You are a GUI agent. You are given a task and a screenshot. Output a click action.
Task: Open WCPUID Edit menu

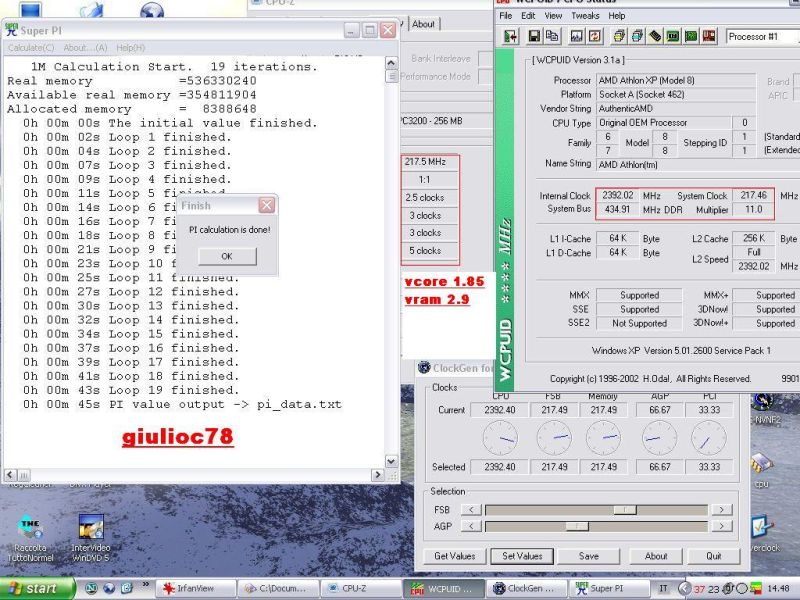(x=528, y=16)
